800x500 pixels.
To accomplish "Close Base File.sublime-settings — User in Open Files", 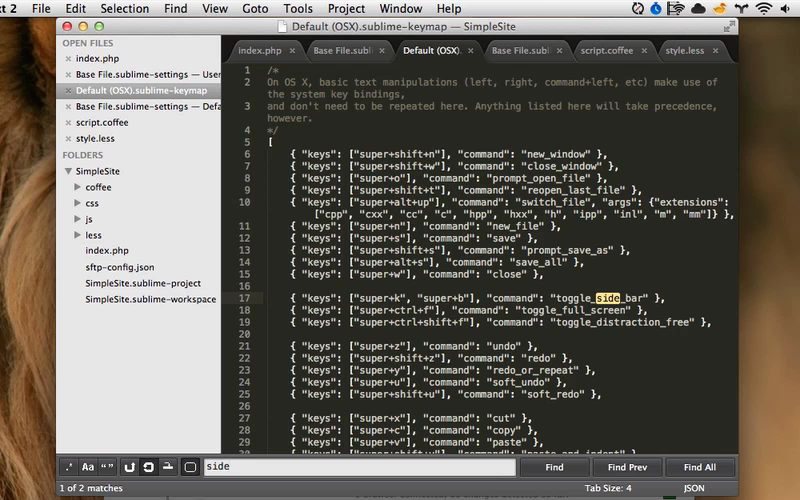I will point(68,74).
